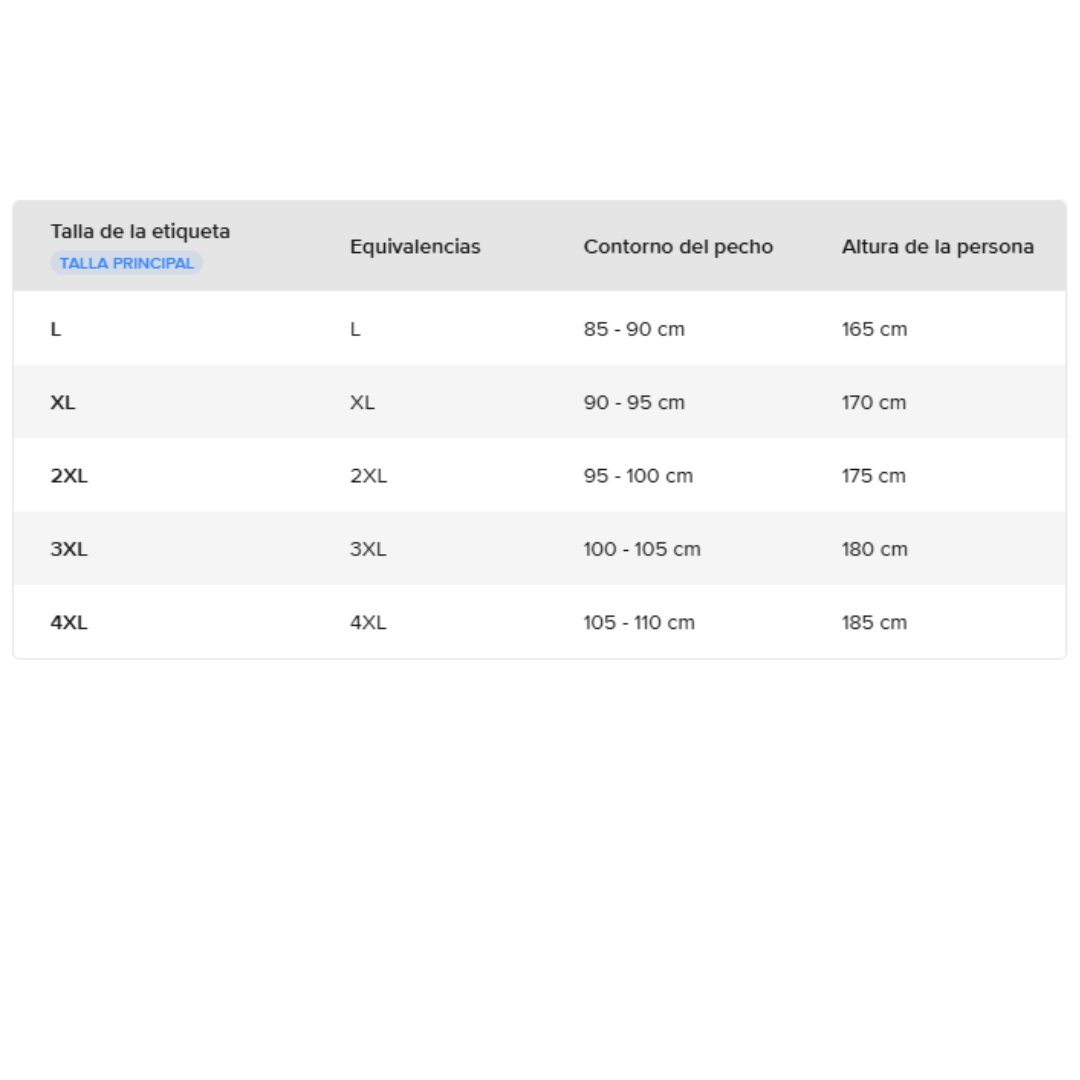Select the bold 3XL label size cell
Screen dimensions: 1080x1080
click(69, 549)
